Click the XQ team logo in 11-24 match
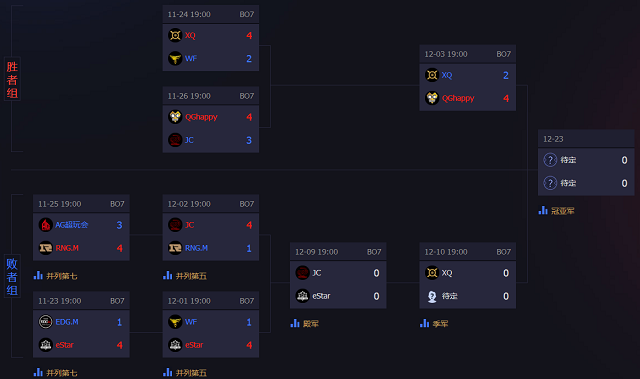640x379 pixels. tap(175, 35)
